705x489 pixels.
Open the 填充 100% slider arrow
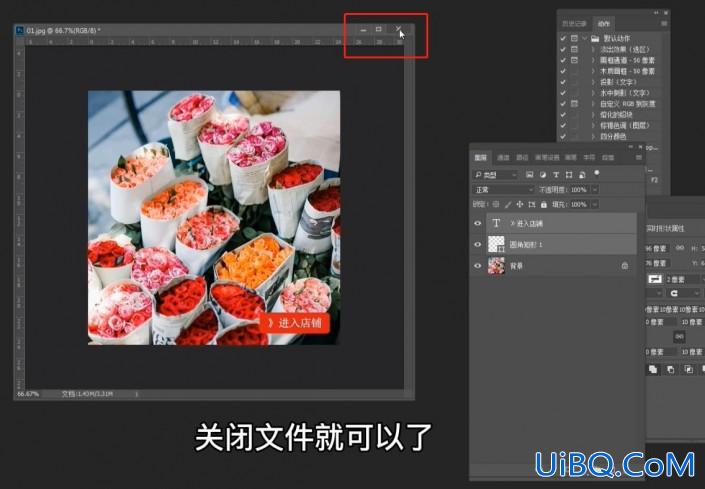(595, 204)
